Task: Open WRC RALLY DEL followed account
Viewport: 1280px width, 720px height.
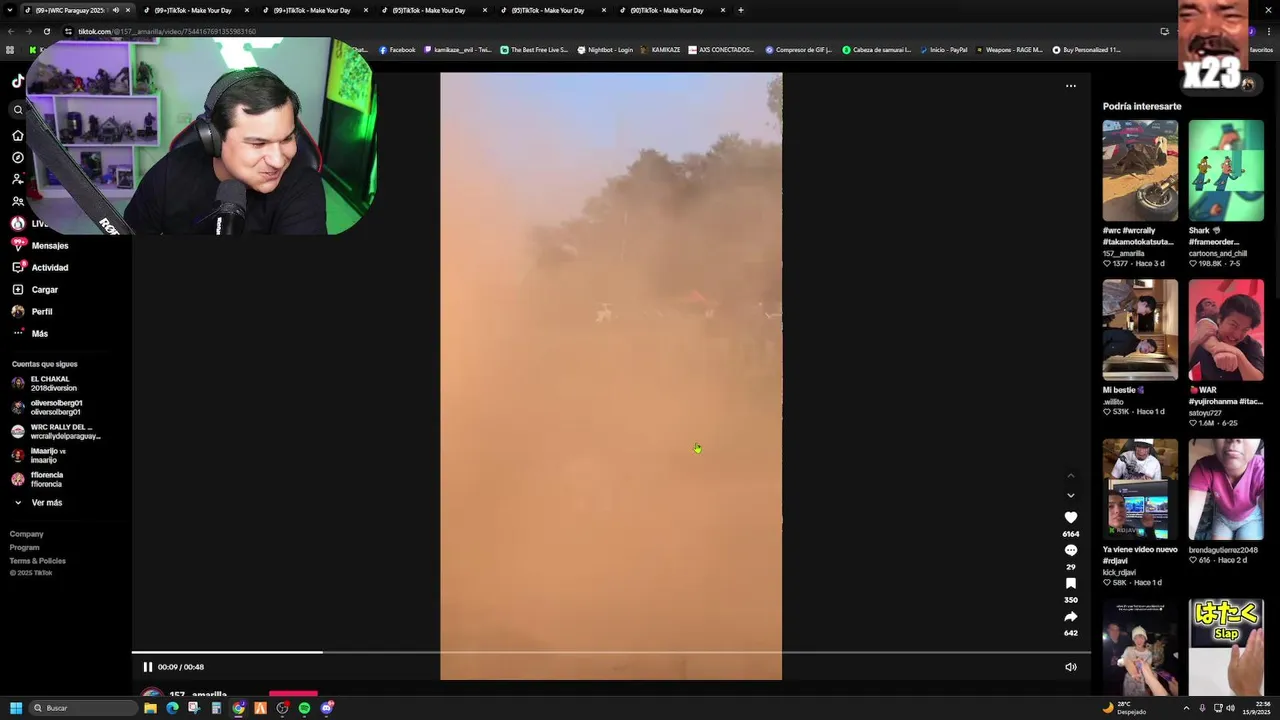Action: [55, 432]
